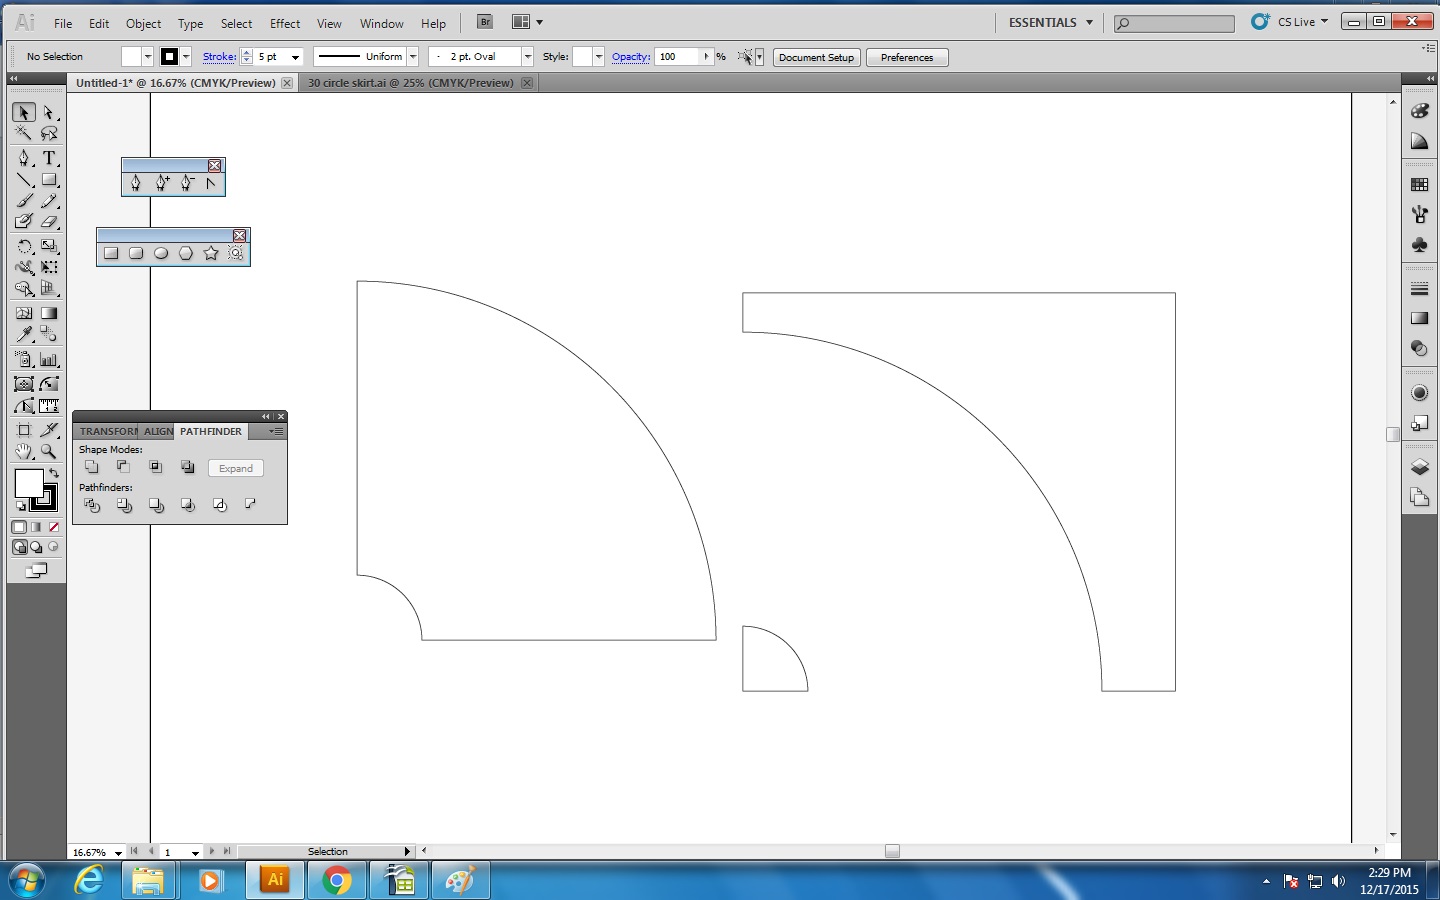The image size is (1440, 900).
Task: Activate the Rotate tool
Action: (24, 246)
